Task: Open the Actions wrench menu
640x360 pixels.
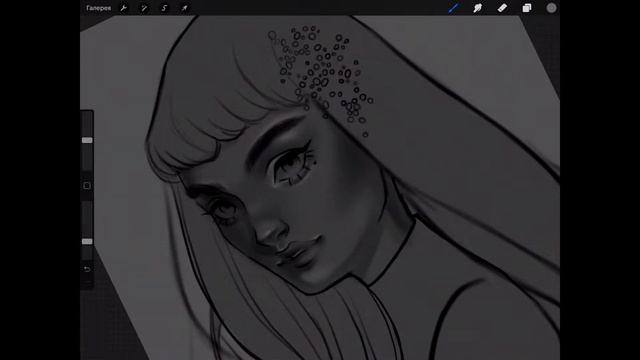Action: tap(123, 8)
